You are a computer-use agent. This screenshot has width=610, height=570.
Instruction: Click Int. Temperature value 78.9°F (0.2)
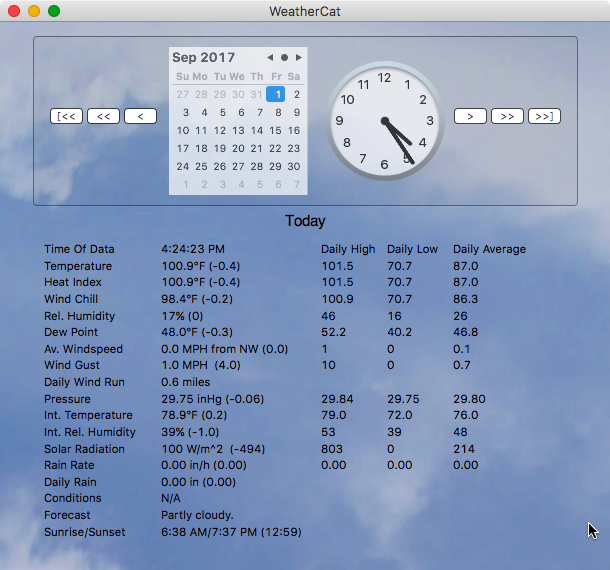click(x=194, y=415)
